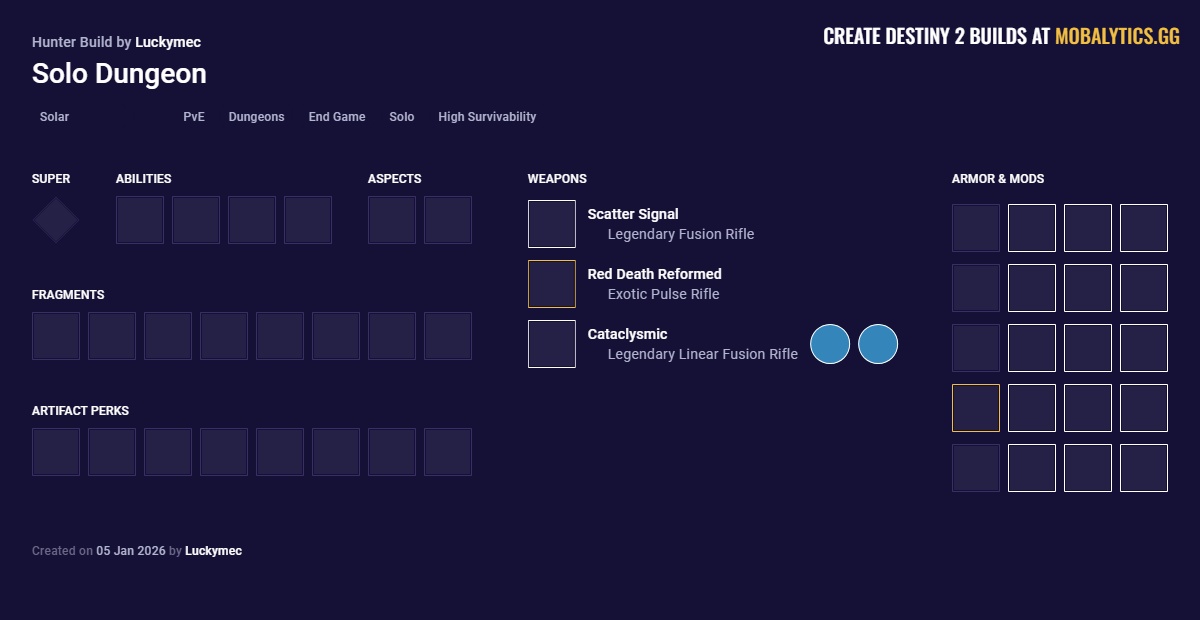
Task: Click Cataclysmic's second blue perk circle
Action: (x=878, y=343)
